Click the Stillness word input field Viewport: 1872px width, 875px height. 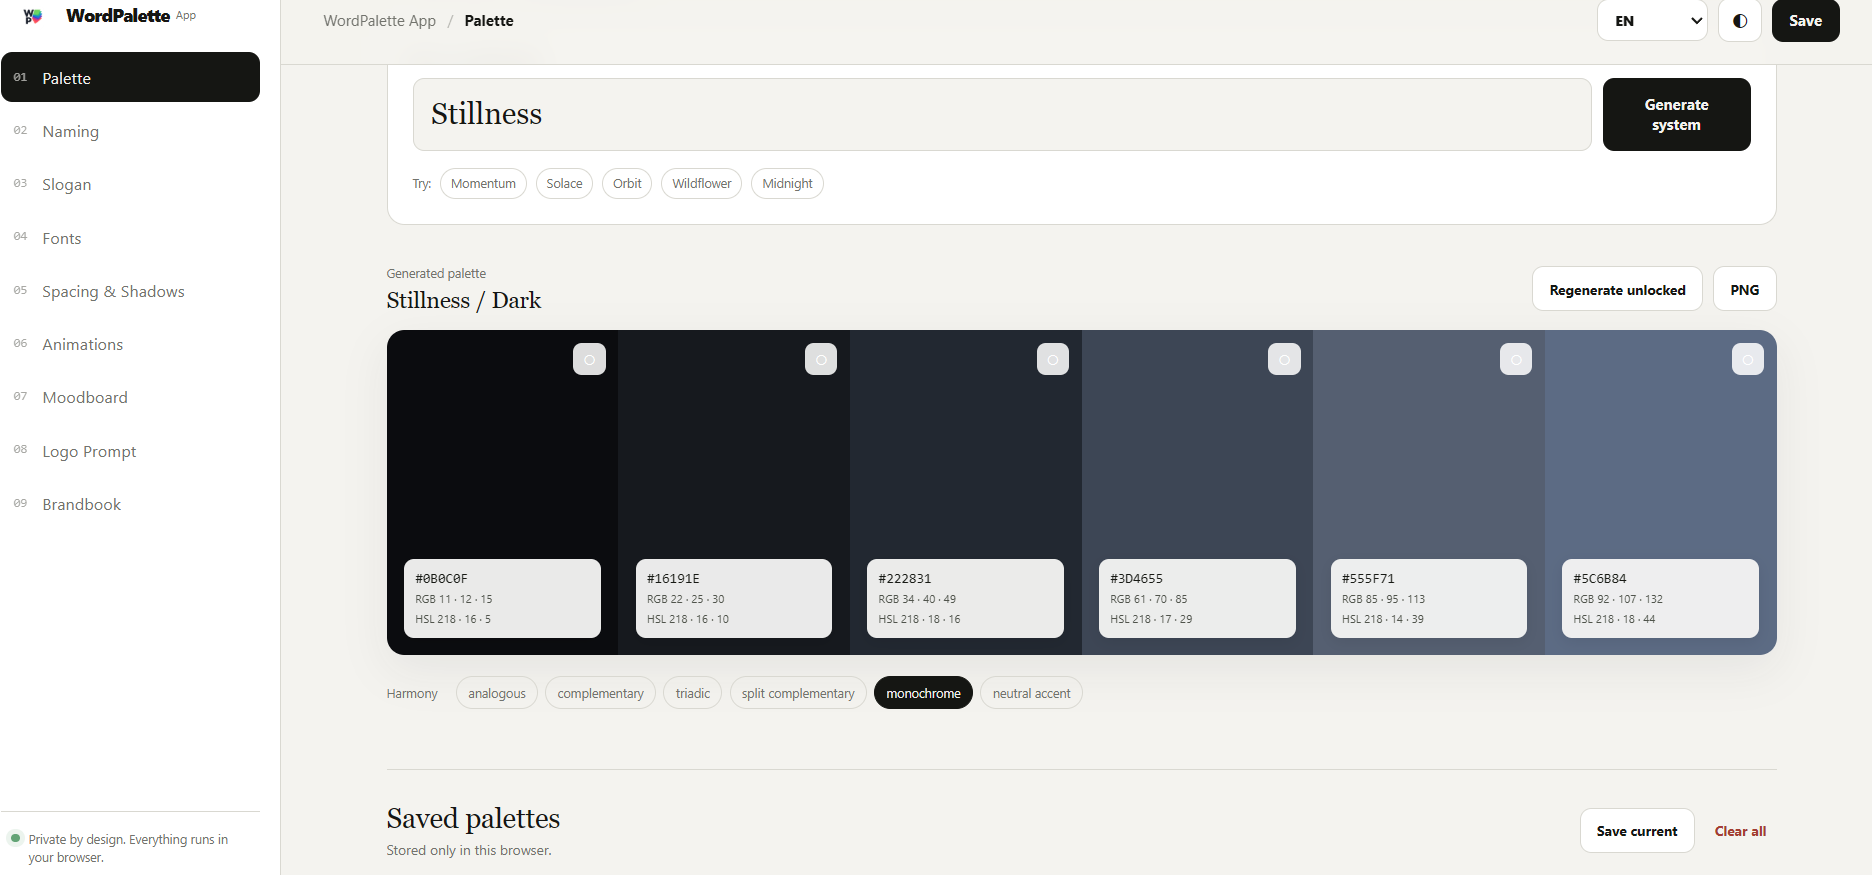(x=1002, y=114)
